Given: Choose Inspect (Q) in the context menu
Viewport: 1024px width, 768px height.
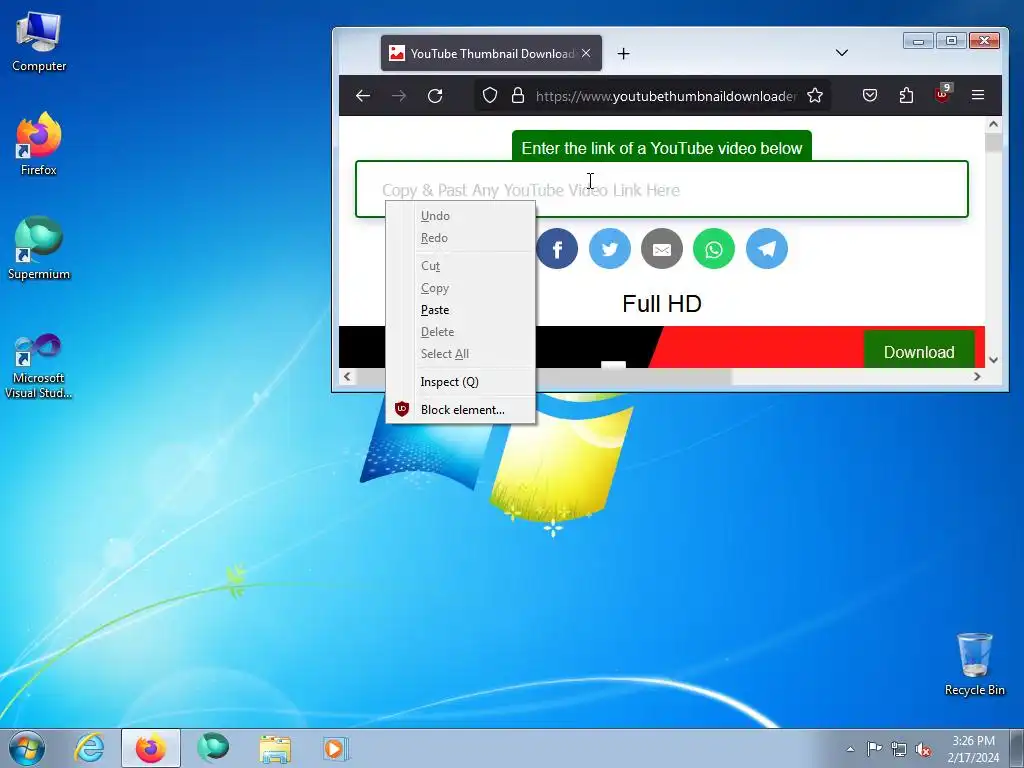Looking at the screenshot, I should [460, 382].
